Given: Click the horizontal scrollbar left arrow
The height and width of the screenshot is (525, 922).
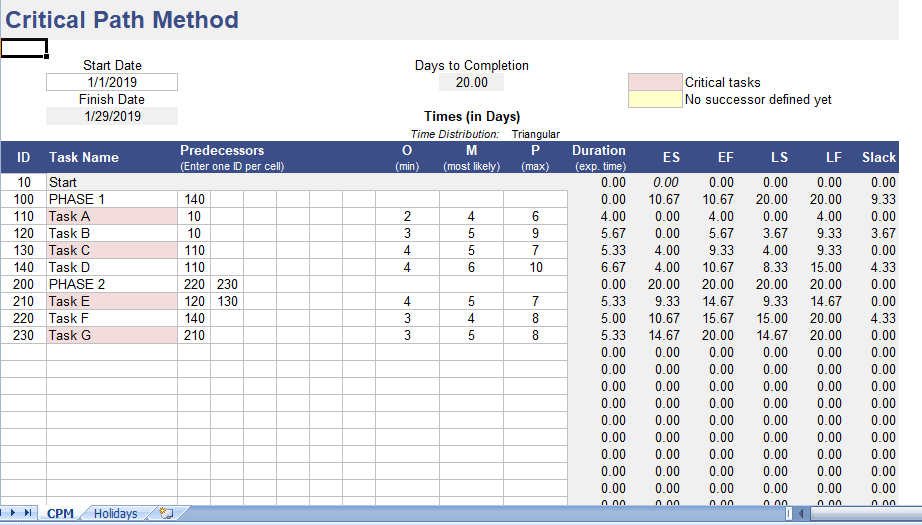Looking at the screenshot, I should pyautogui.click(x=801, y=513).
